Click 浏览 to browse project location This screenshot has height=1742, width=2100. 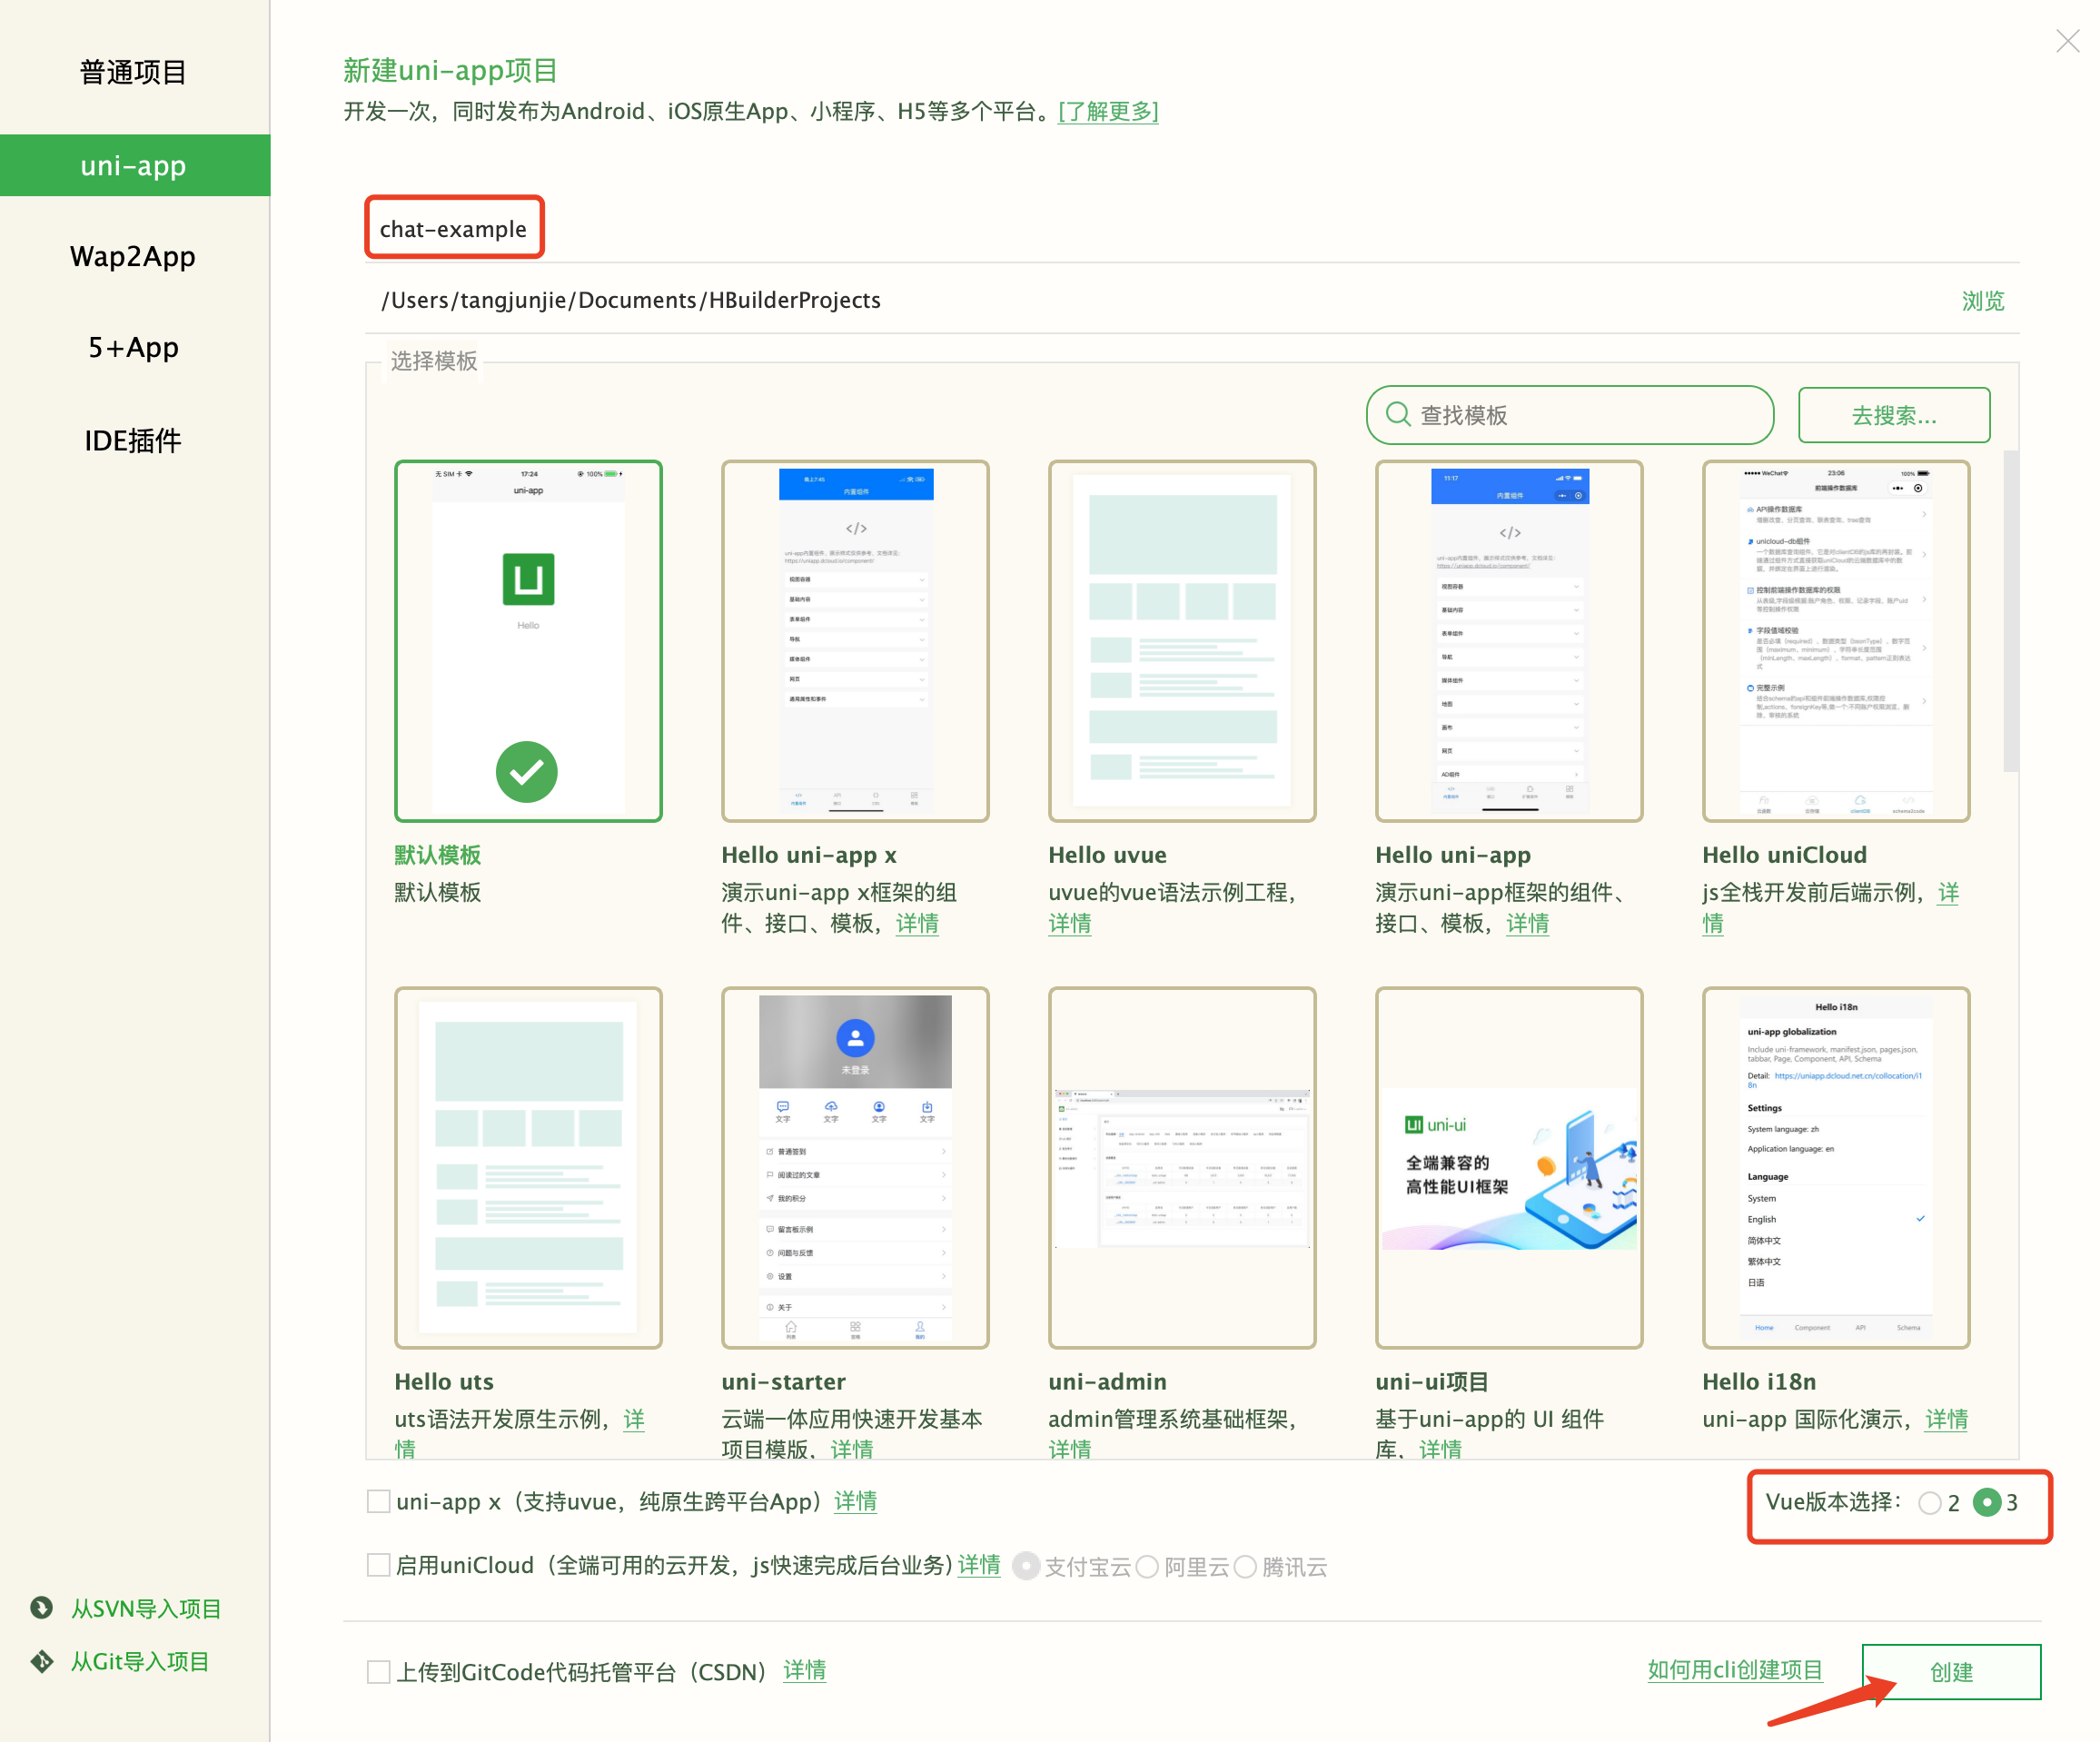pos(1982,300)
